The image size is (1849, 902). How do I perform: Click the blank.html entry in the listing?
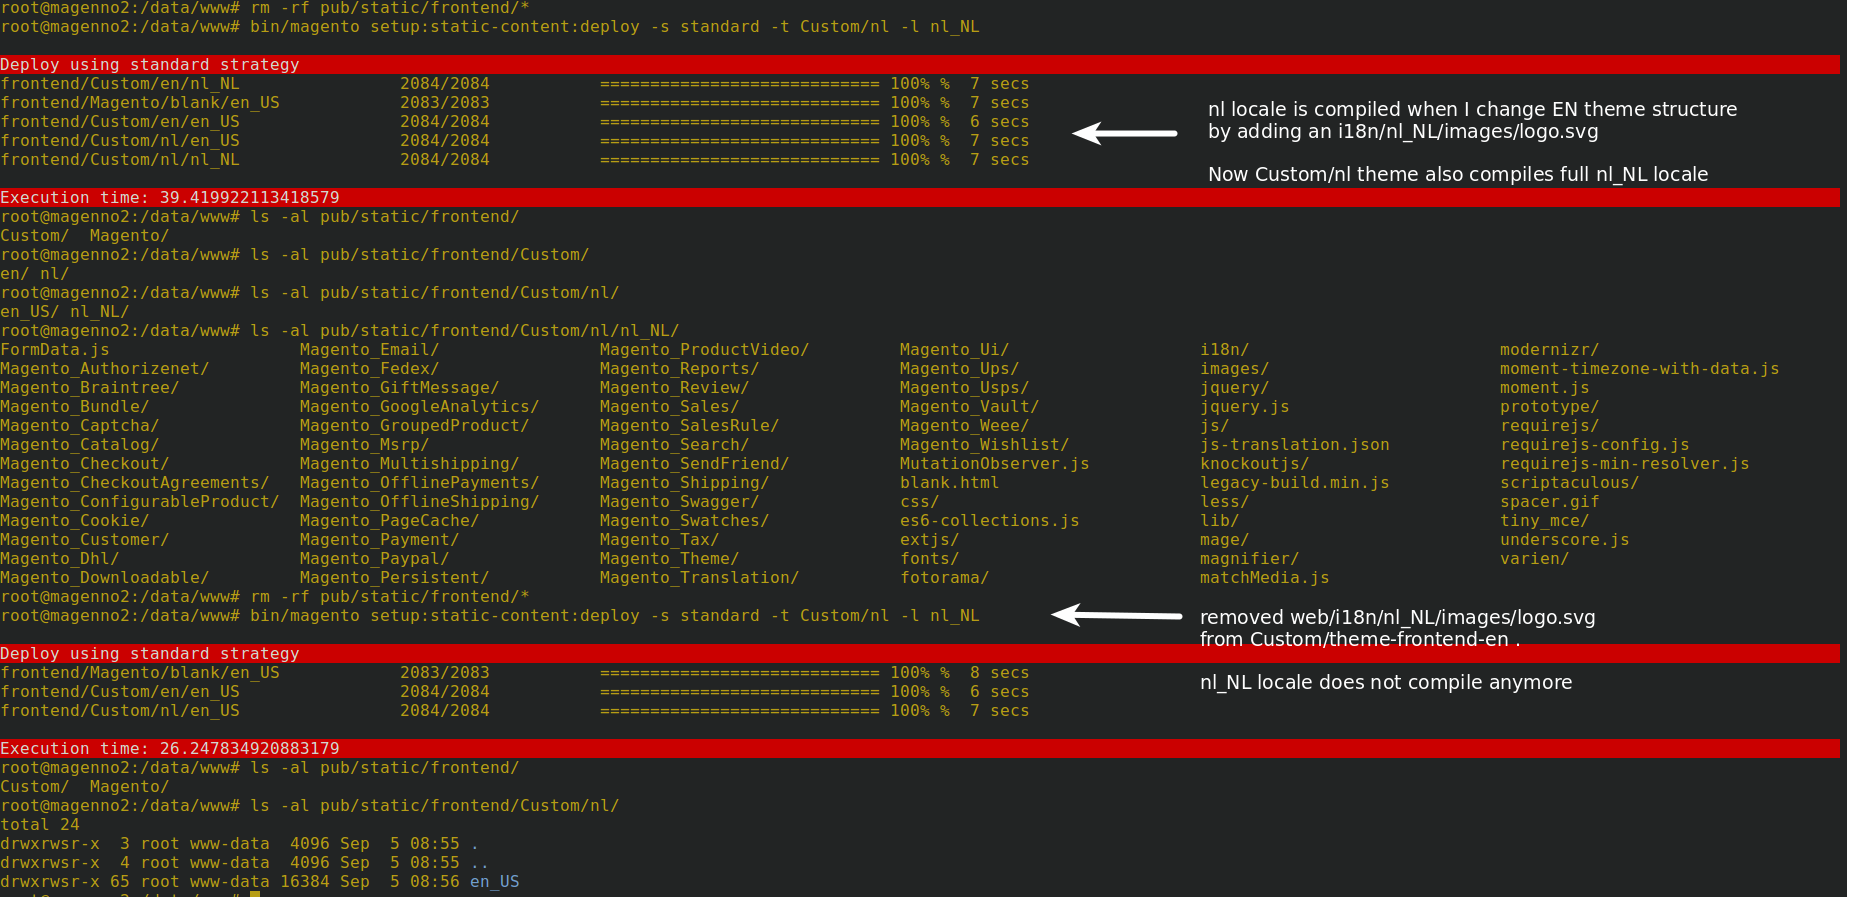pyautogui.click(x=948, y=482)
